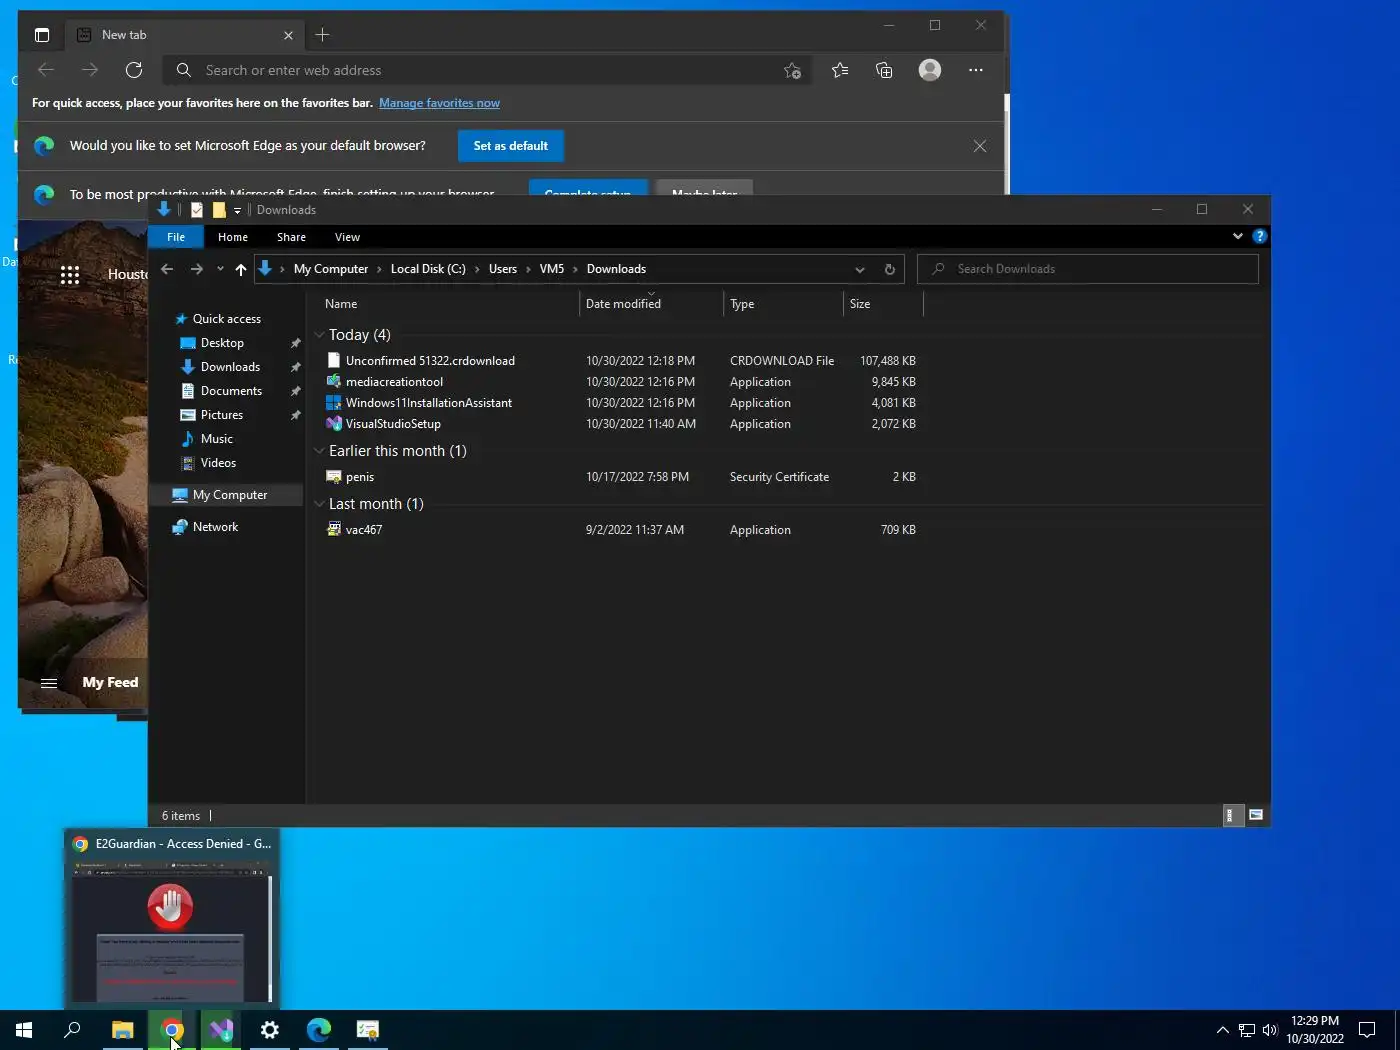
Task: Select Unconfirmed 51322.crdownload file
Action: (x=430, y=361)
